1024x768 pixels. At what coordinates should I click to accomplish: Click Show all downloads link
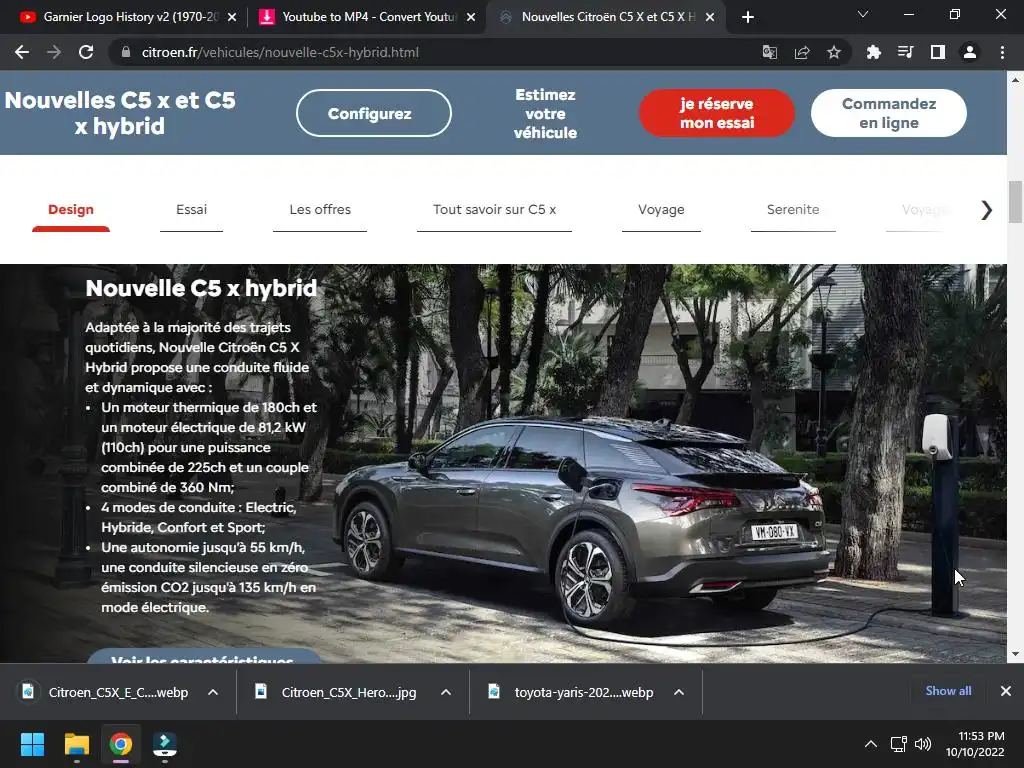tap(948, 691)
